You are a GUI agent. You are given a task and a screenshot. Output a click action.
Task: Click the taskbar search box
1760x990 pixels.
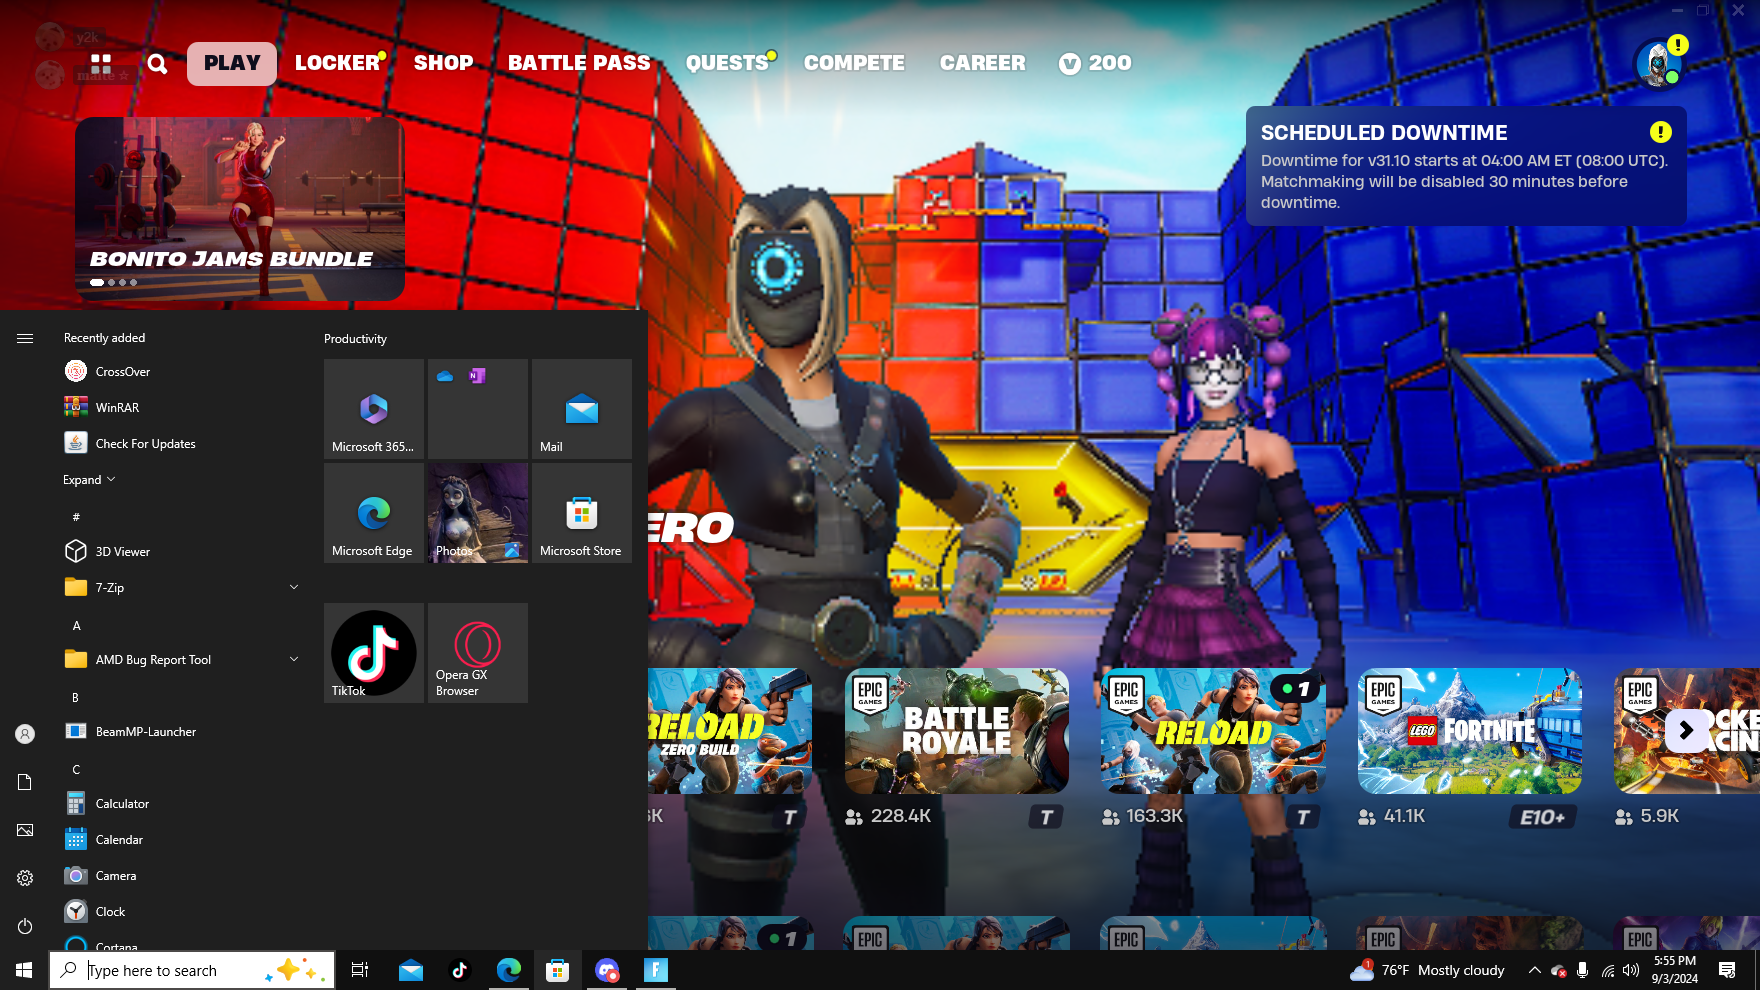click(x=192, y=970)
